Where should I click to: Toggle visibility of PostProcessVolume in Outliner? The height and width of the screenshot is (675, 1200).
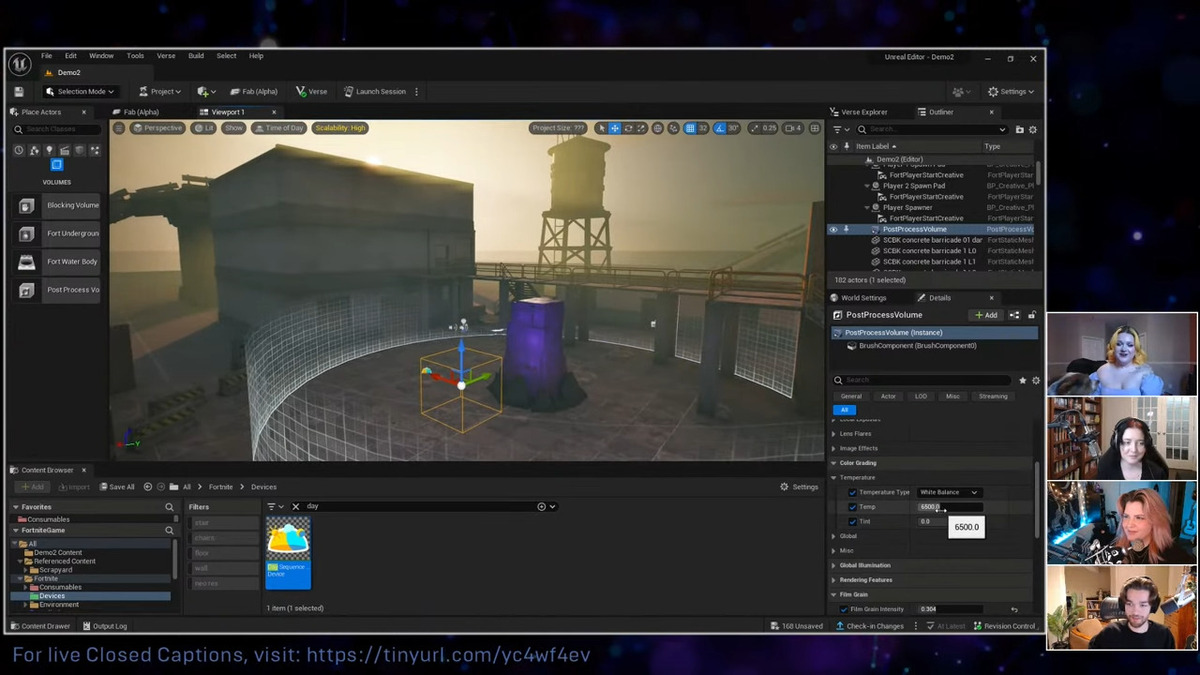pyautogui.click(x=833, y=229)
